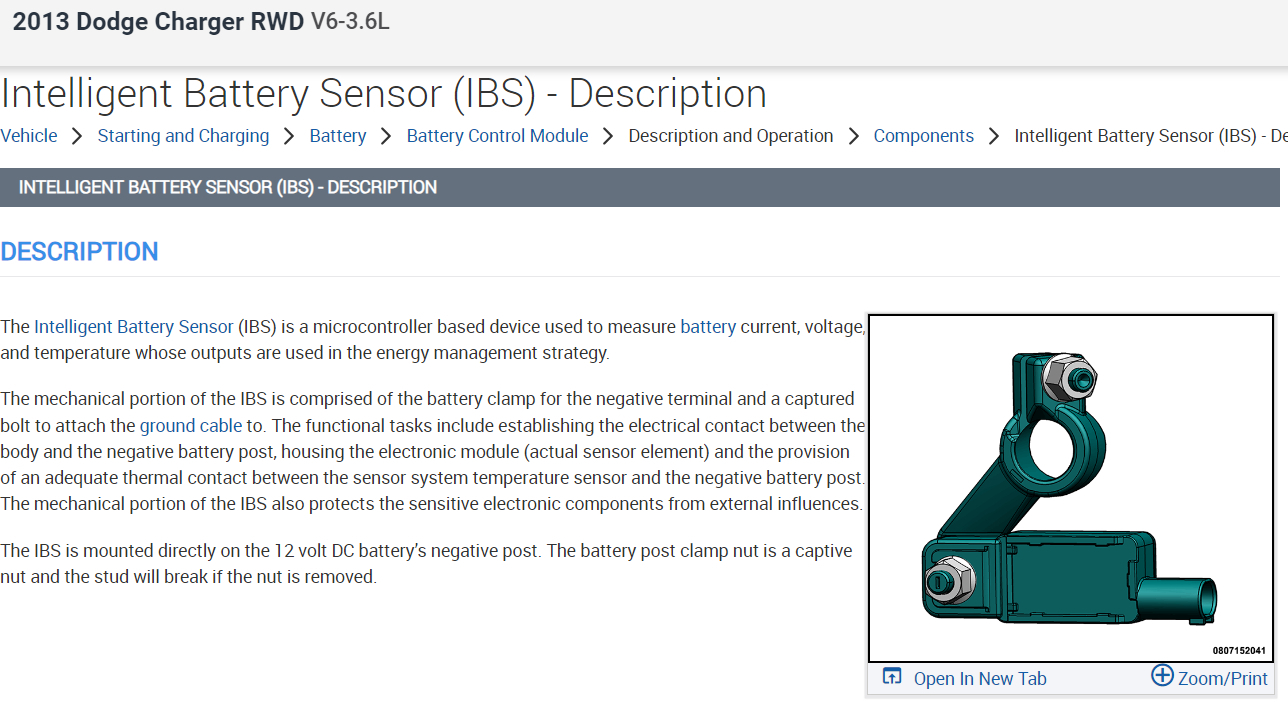The height and width of the screenshot is (702, 1288).
Task: Click the V6-3.6L engine label
Action: coord(350,22)
